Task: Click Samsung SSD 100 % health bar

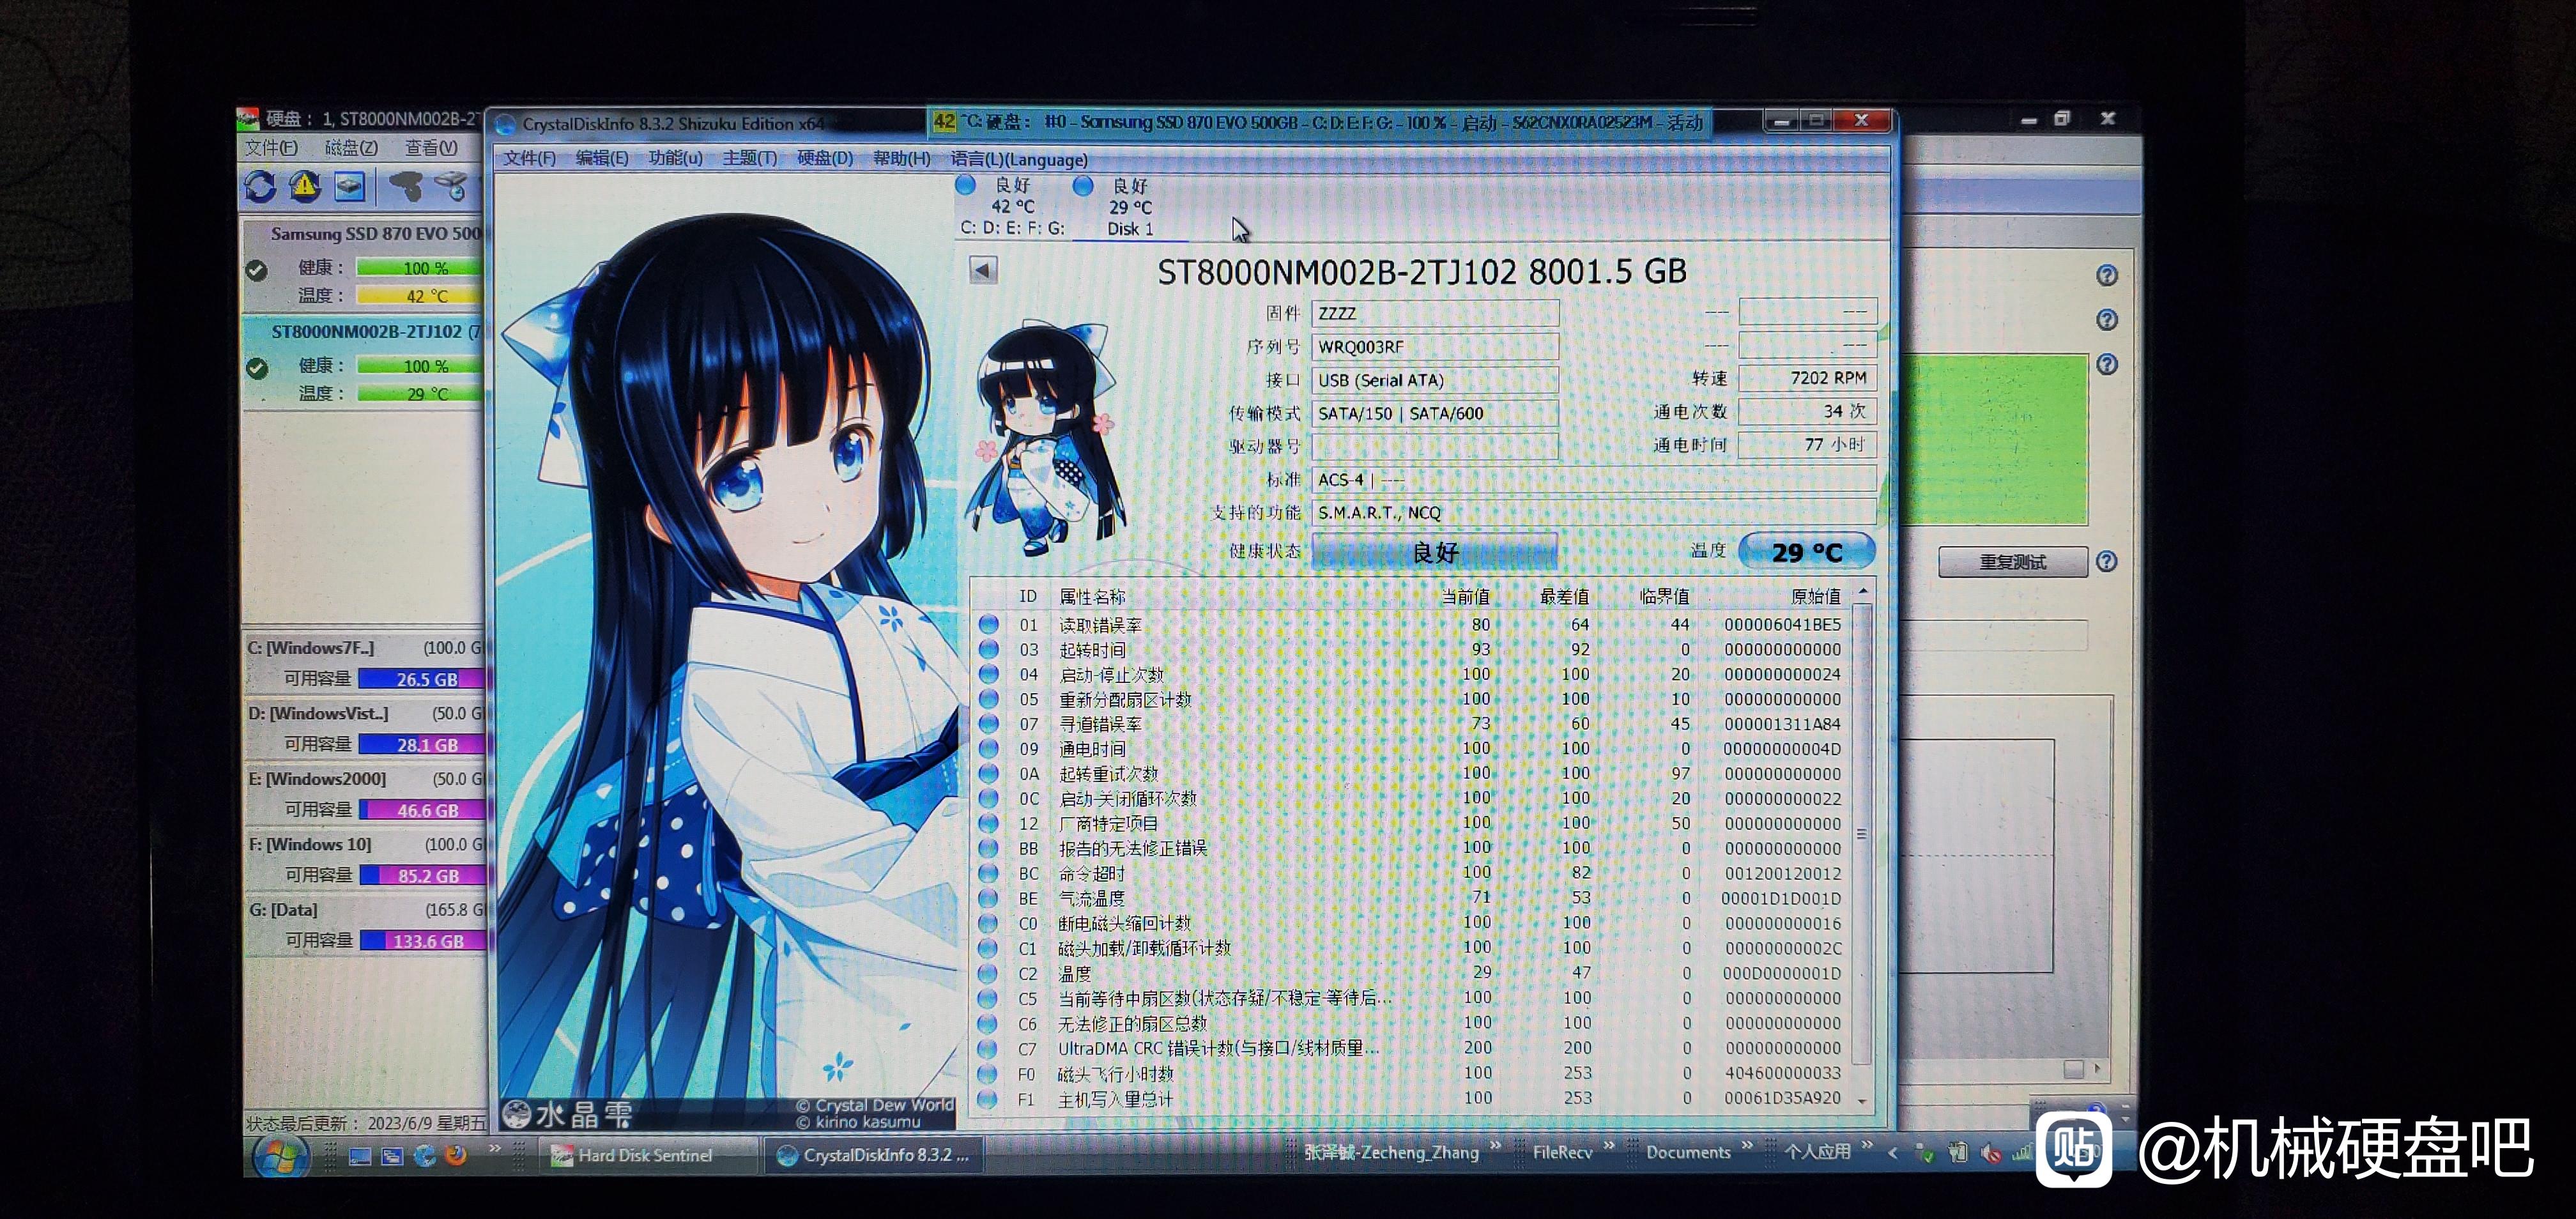Action: [421, 268]
